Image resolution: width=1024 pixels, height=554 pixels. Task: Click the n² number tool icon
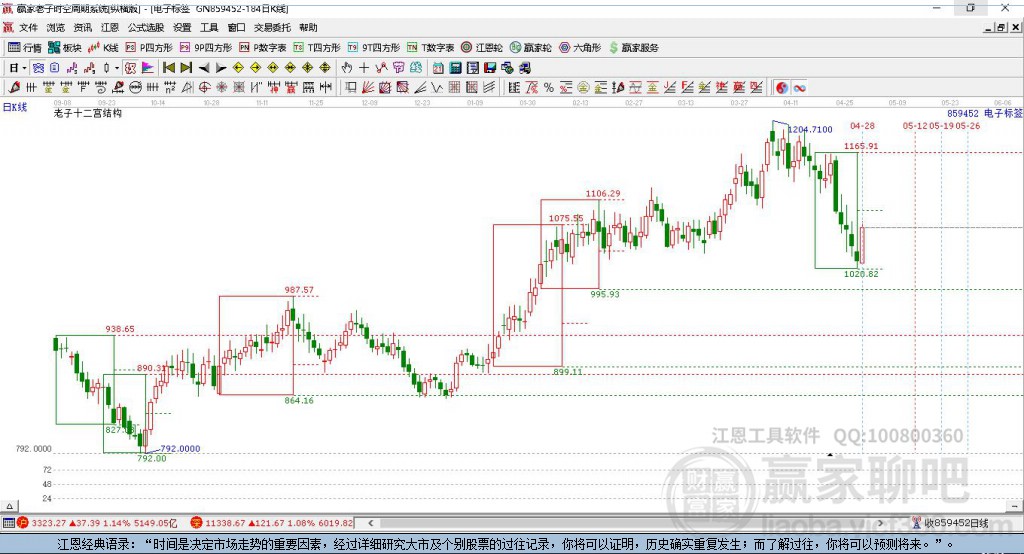[x=170, y=88]
